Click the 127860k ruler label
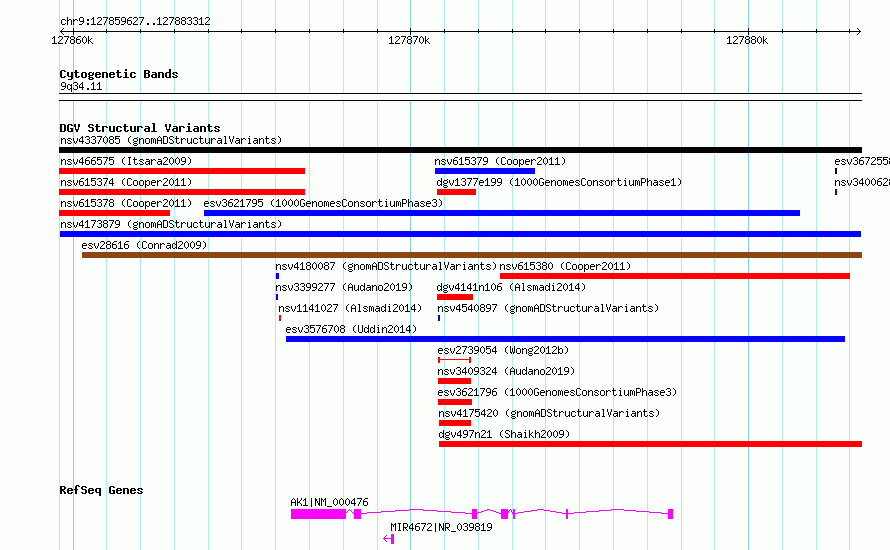This screenshot has width=890, height=550. point(72,40)
